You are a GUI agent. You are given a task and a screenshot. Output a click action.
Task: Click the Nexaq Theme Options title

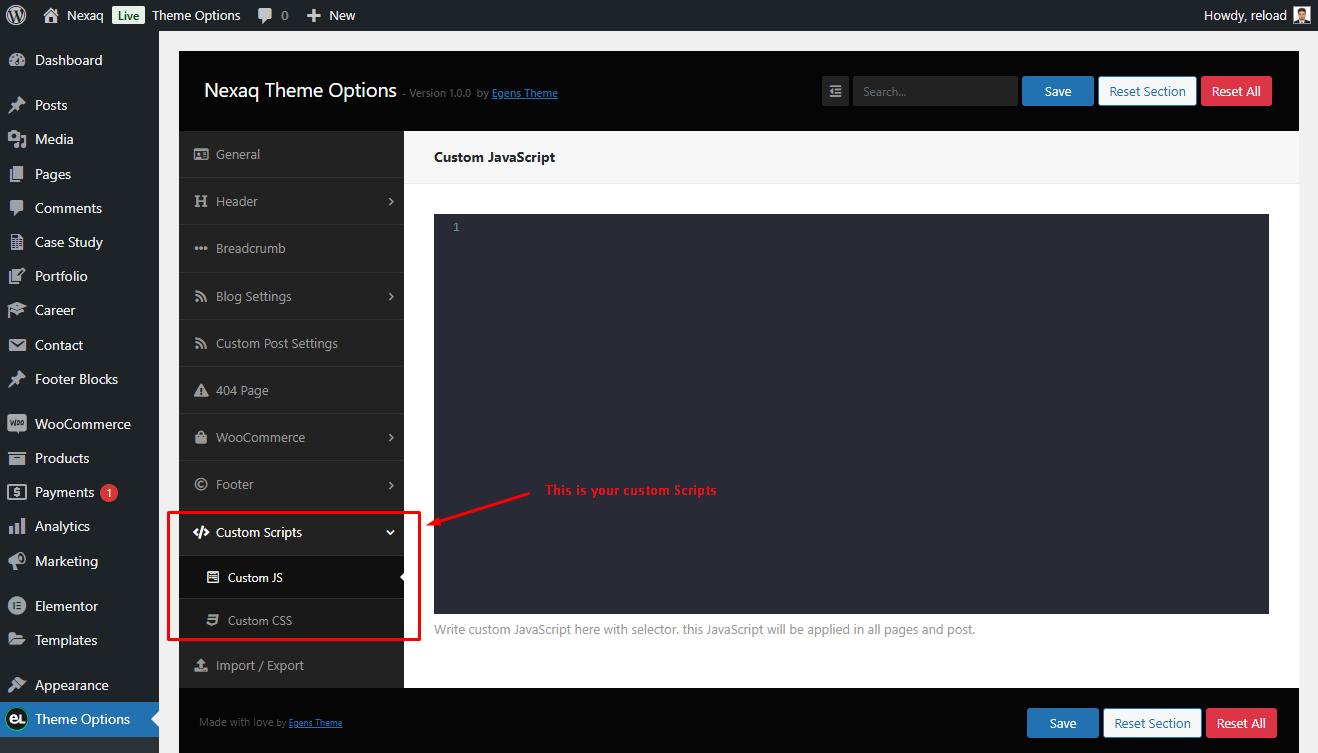click(x=300, y=90)
